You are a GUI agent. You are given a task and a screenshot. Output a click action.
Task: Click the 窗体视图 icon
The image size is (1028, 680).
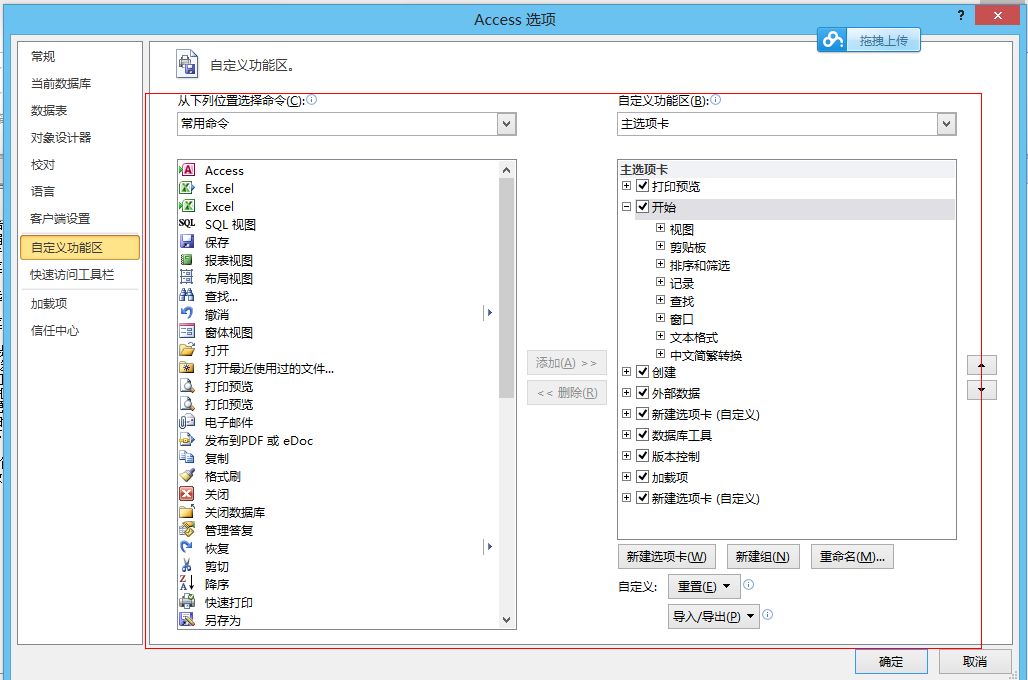187,332
